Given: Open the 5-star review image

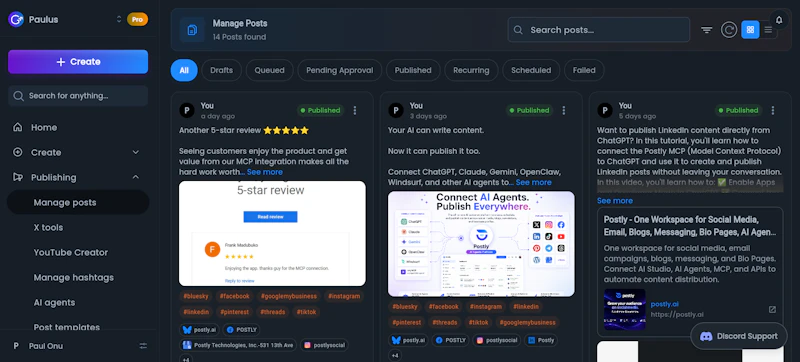Looking at the screenshot, I should 272,234.
